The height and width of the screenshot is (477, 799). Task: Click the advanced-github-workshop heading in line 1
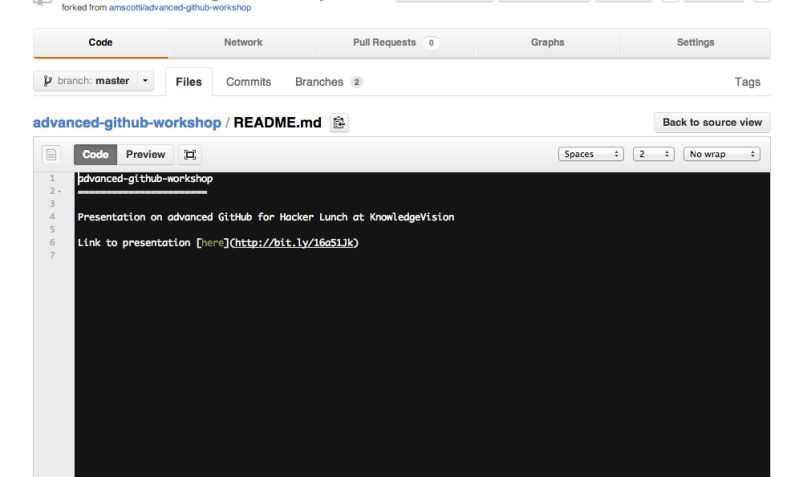pyautogui.click(x=145, y=178)
